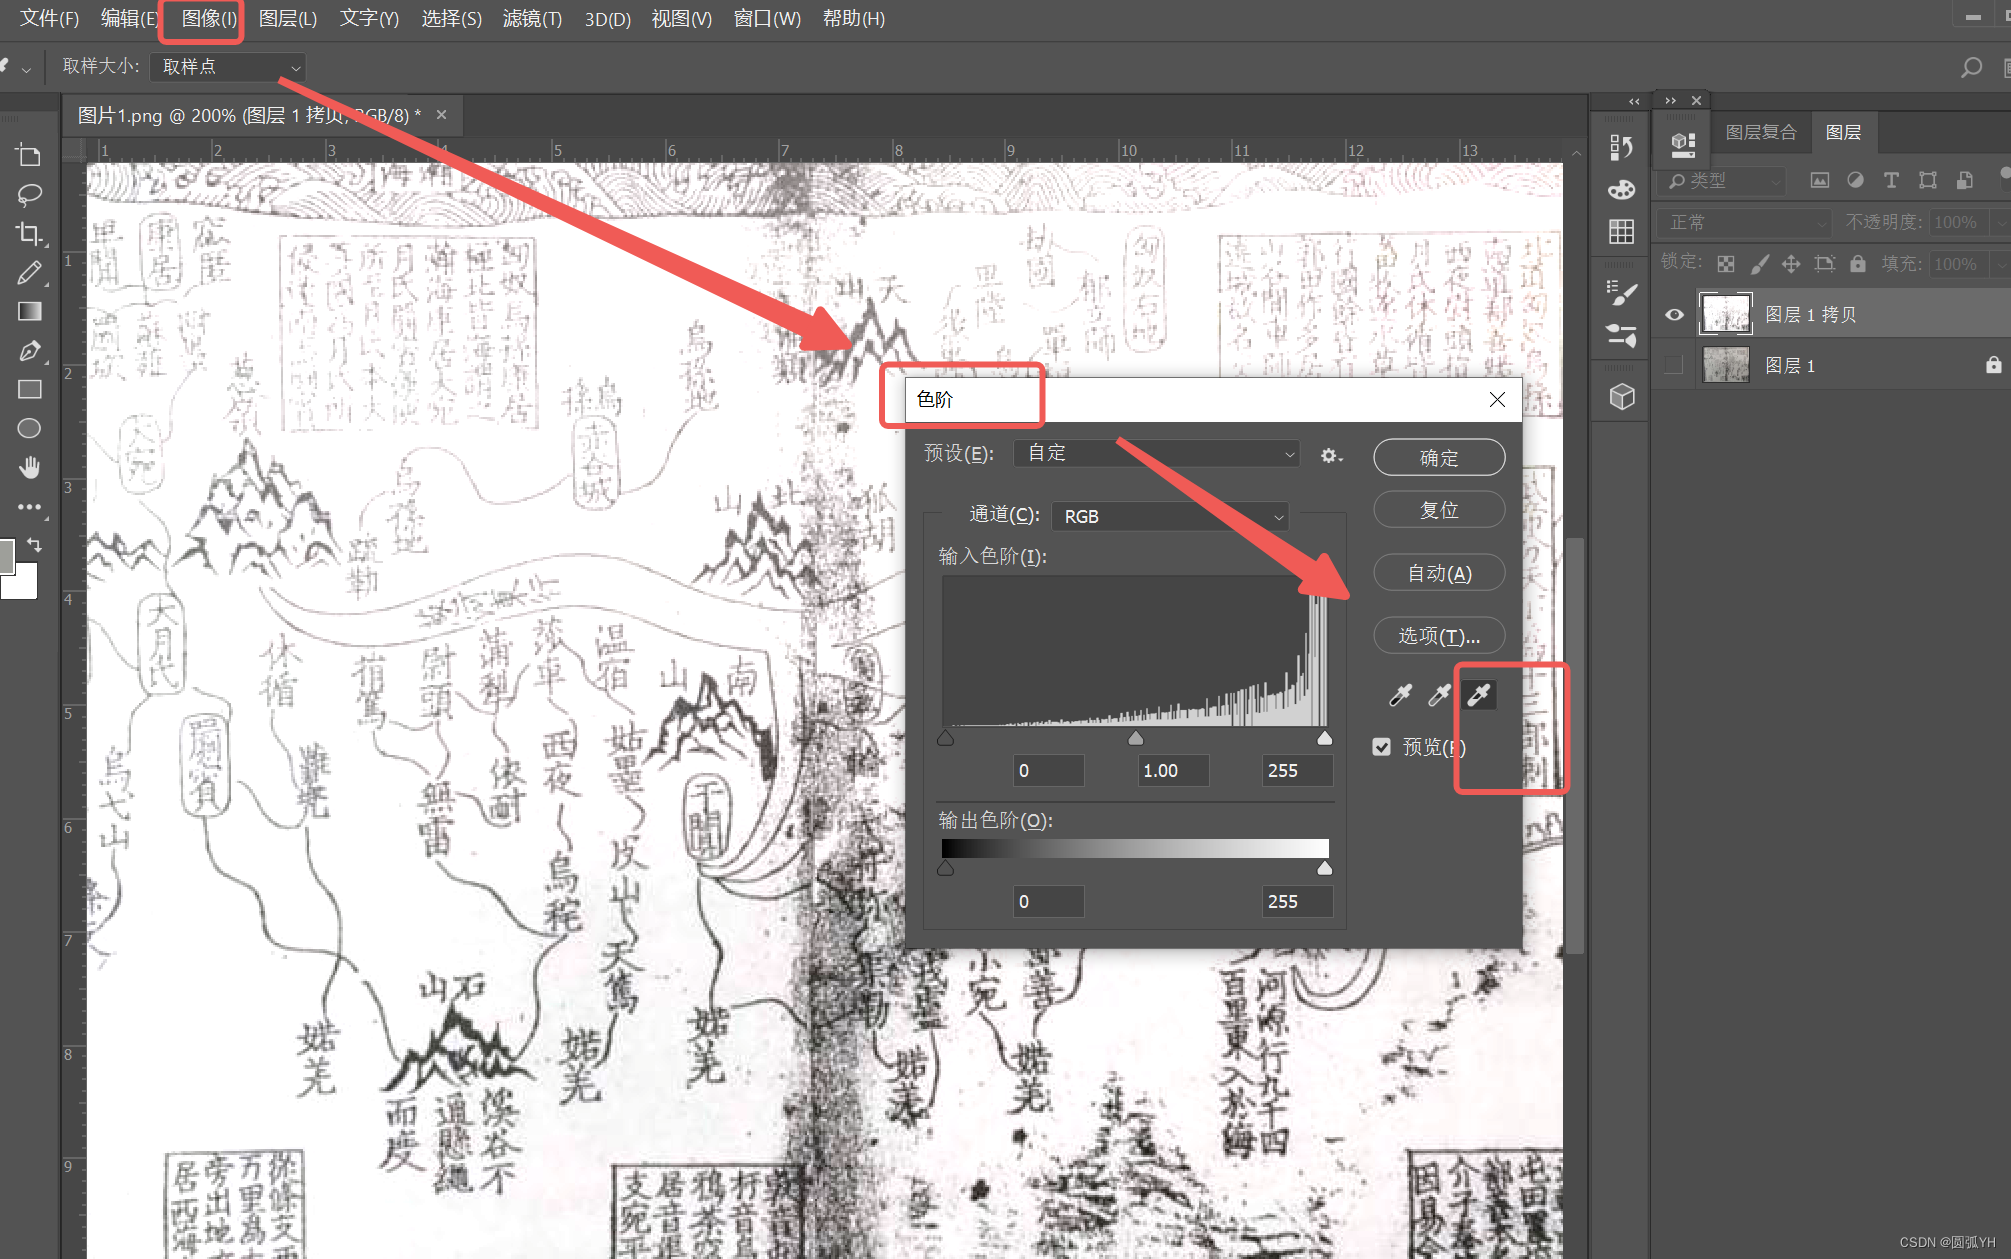Screen dimensions: 2011x1259
Task: Select the Pen tool in toolbar
Action: tap(29, 351)
